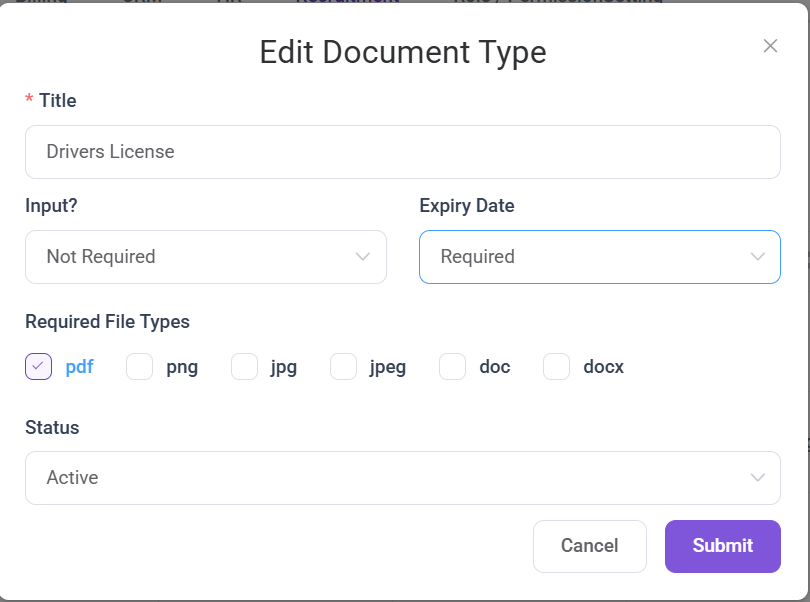Open the dropdown showing 'Active'
The image size is (810, 602).
coord(402,478)
